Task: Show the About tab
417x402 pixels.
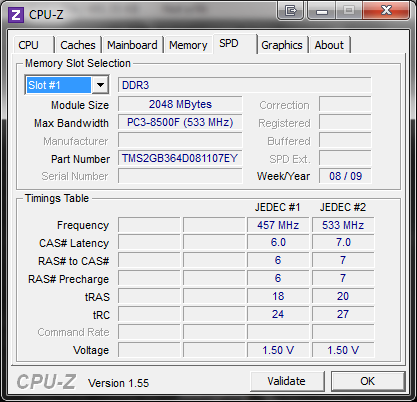Action: [329, 45]
